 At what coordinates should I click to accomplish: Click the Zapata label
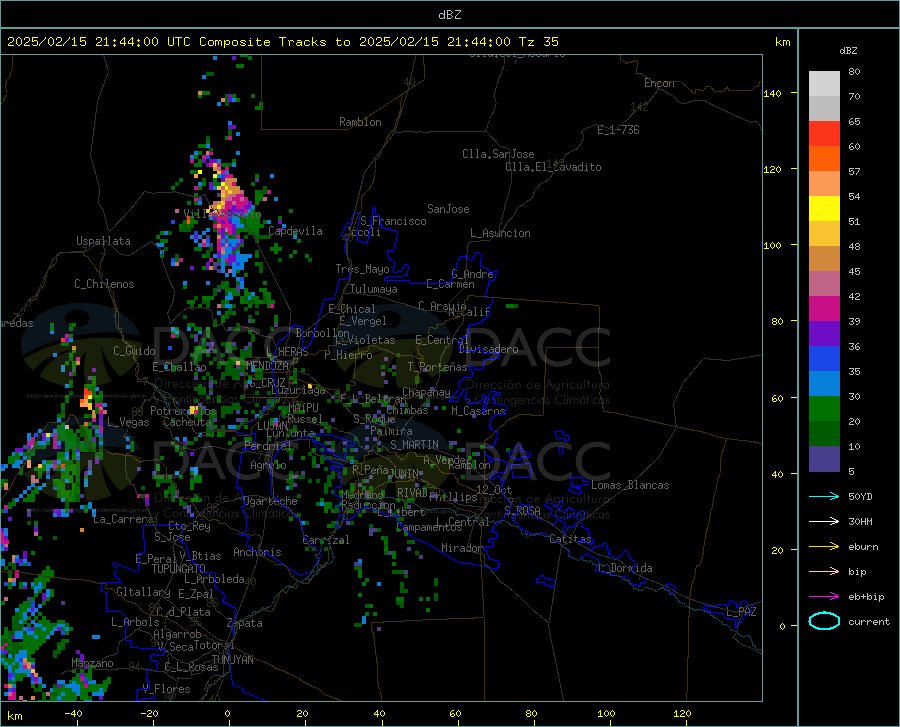pos(245,623)
